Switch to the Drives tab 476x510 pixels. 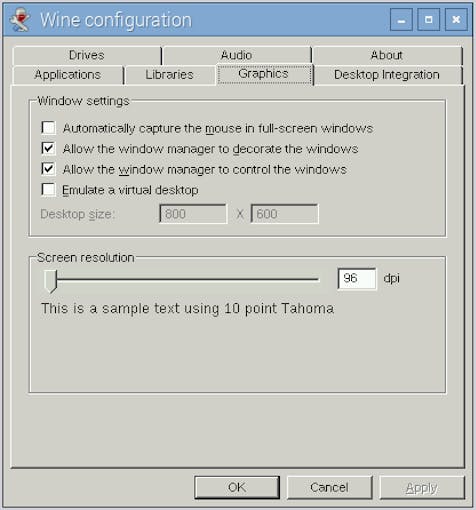click(x=87, y=55)
